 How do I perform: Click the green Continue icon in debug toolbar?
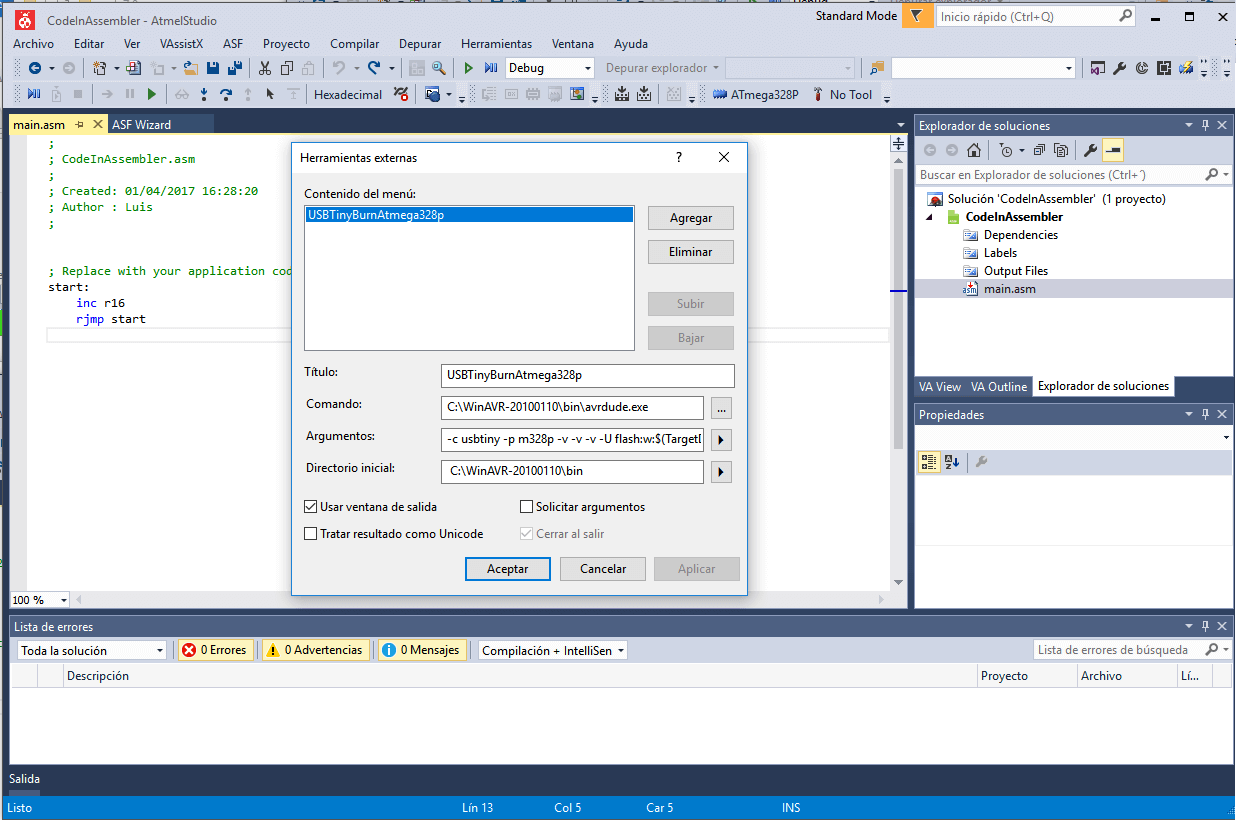pyautogui.click(x=152, y=94)
